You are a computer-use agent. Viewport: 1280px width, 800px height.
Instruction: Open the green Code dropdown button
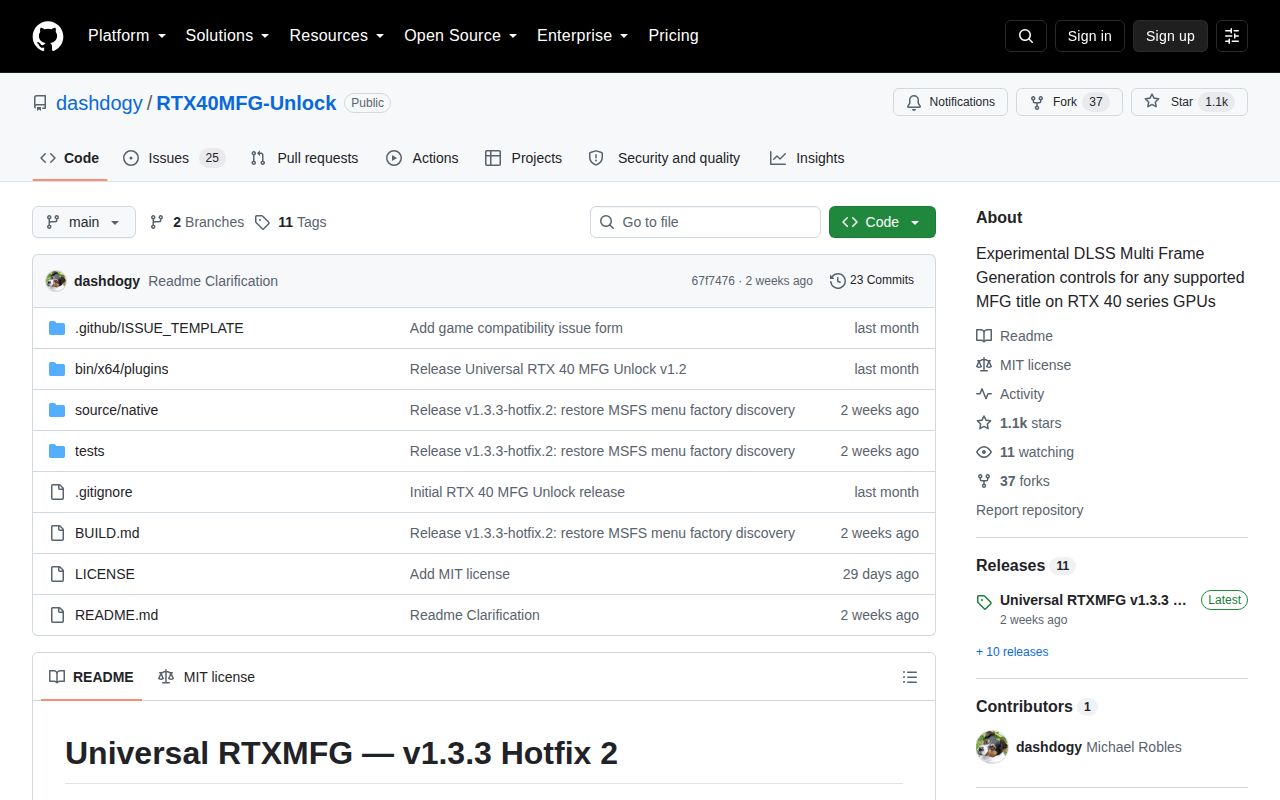[882, 222]
